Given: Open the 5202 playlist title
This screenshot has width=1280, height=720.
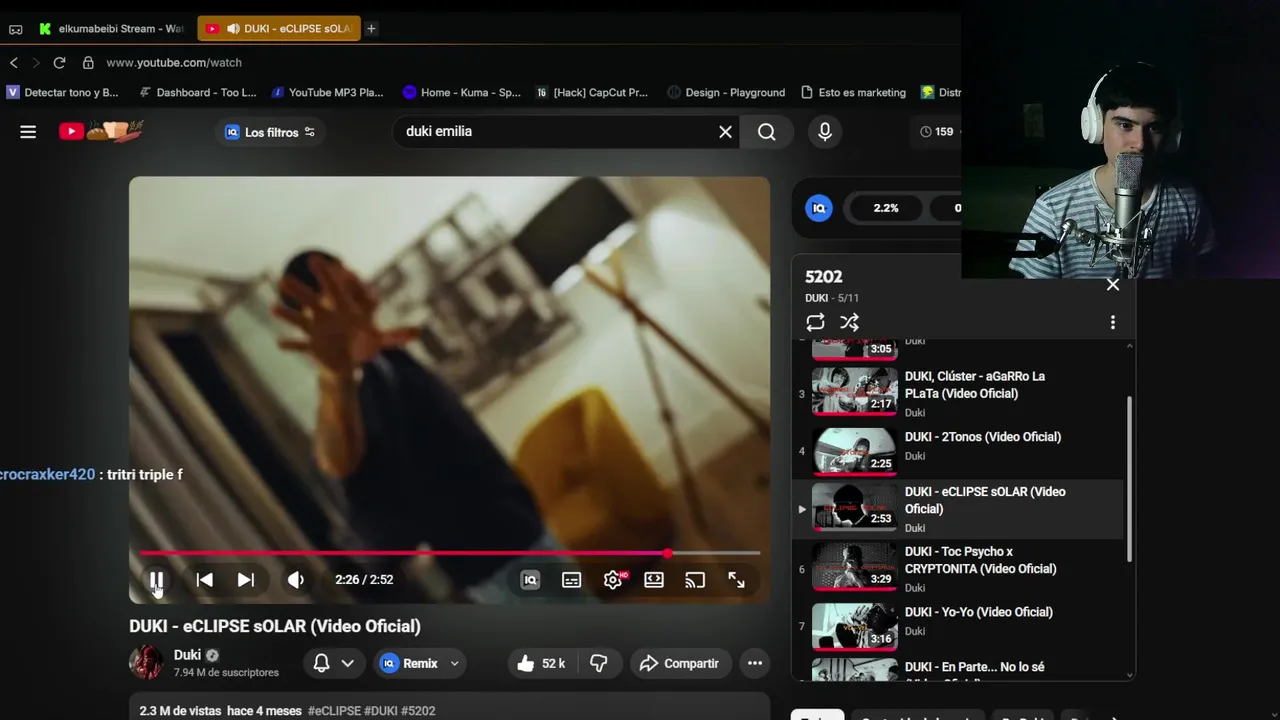Looking at the screenshot, I should [824, 277].
